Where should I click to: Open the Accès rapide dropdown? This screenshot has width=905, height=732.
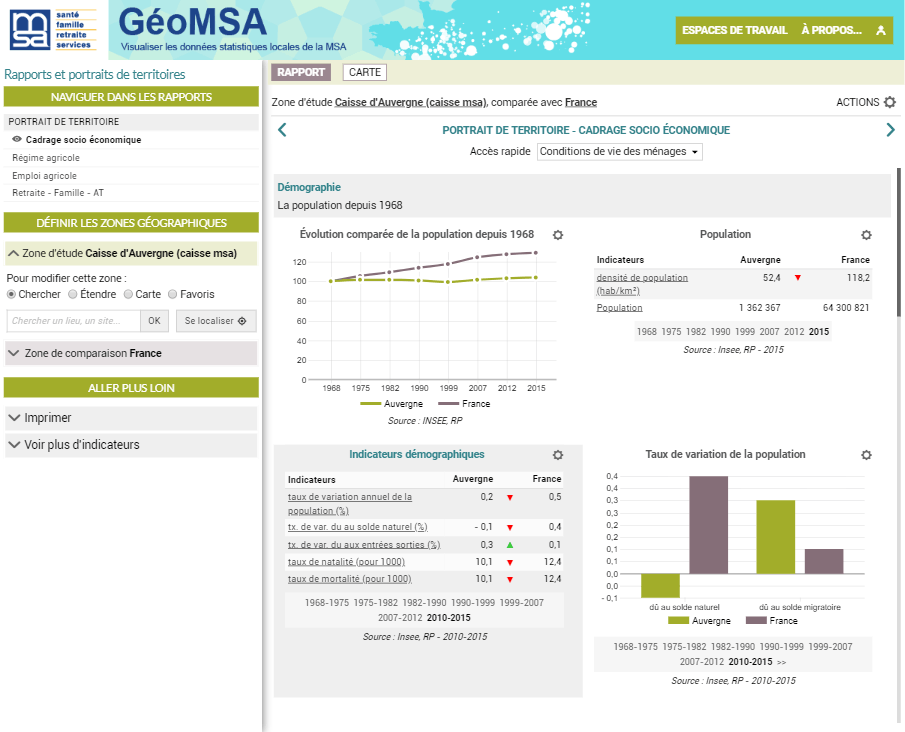coord(619,152)
